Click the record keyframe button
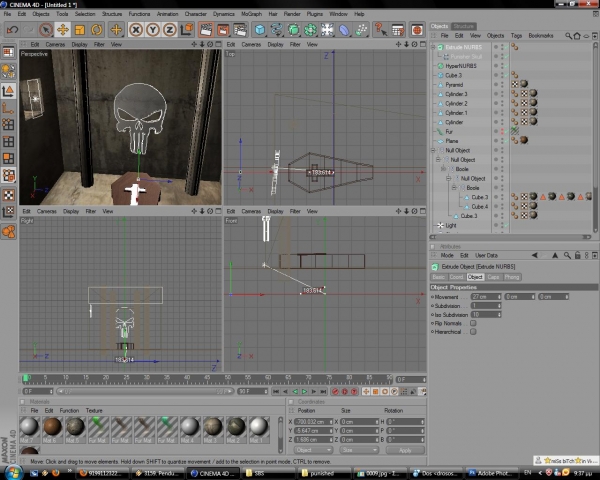This screenshot has width=600, height=480. point(335,391)
